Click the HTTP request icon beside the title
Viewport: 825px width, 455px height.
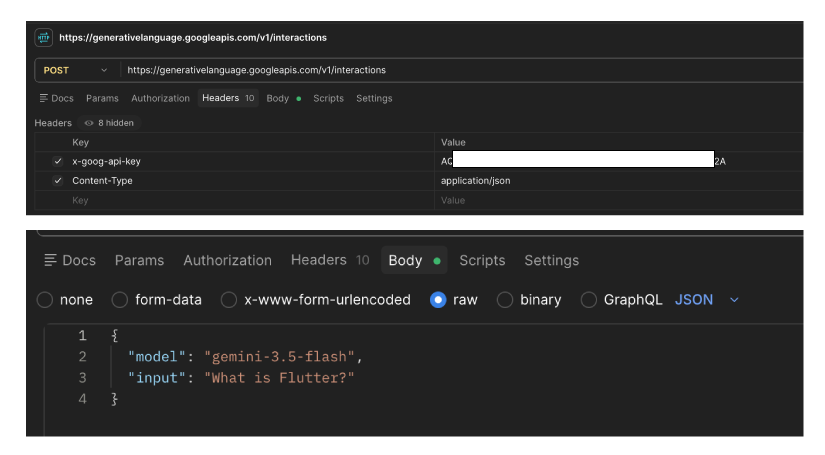coord(44,37)
